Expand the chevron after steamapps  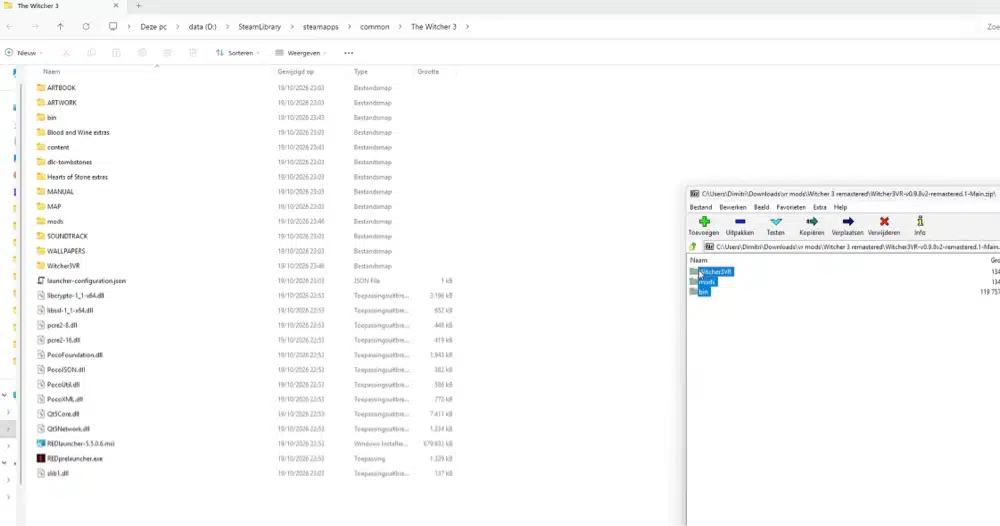pyautogui.click(x=349, y=27)
